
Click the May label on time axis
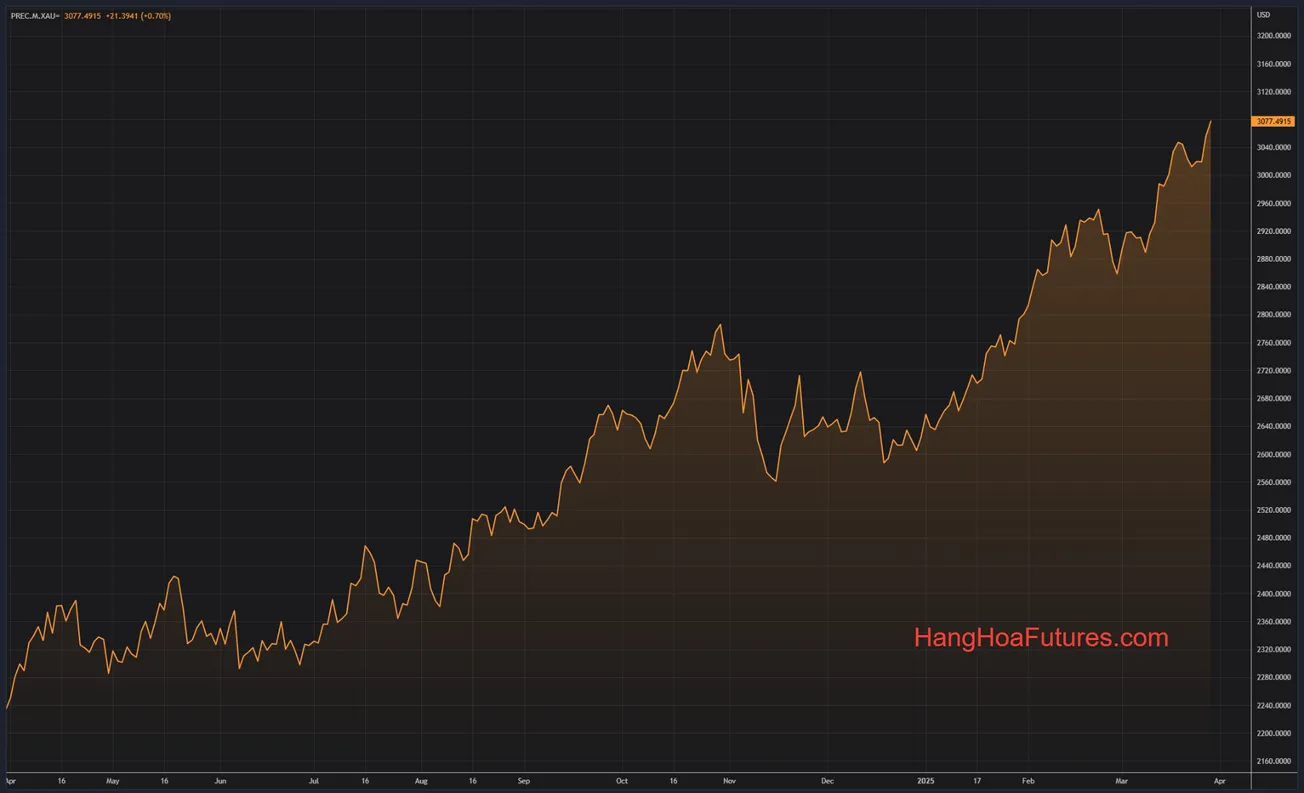coord(112,781)
